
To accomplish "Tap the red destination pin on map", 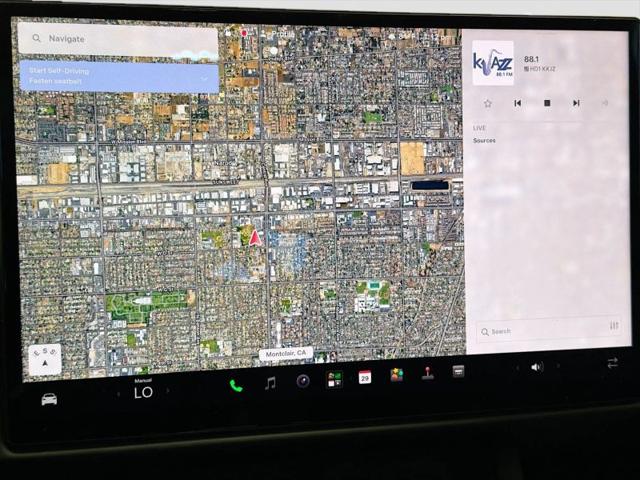I will point(244,33).
